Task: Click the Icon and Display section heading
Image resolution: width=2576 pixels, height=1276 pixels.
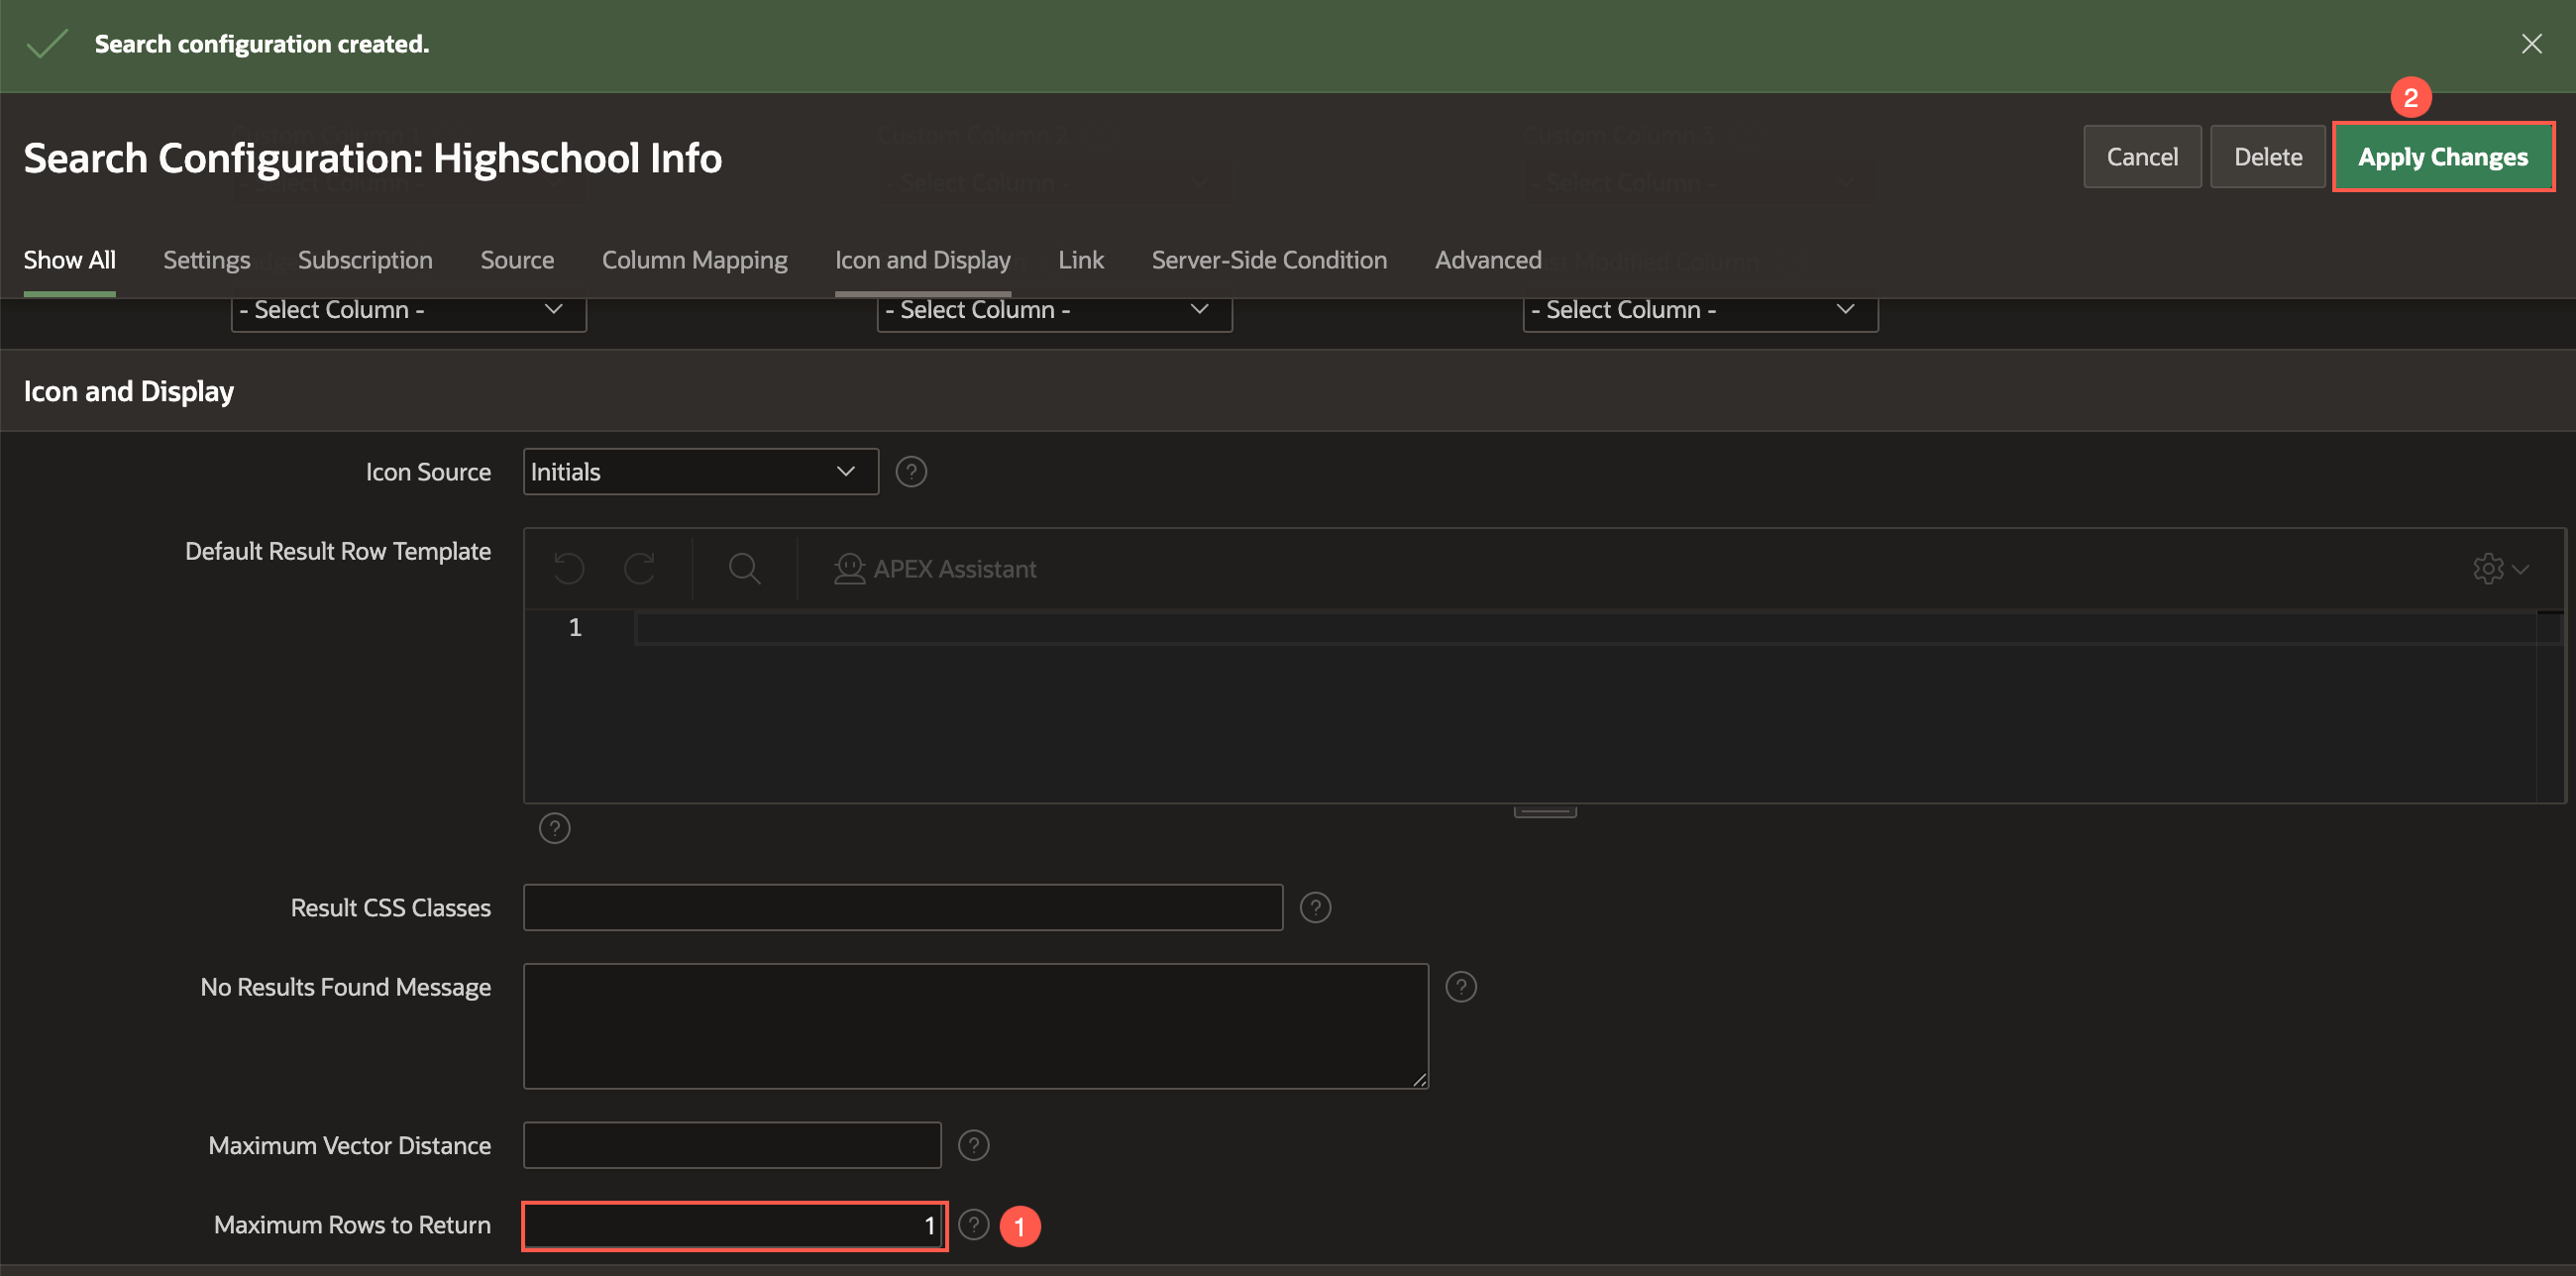Action: coord(128,391)
